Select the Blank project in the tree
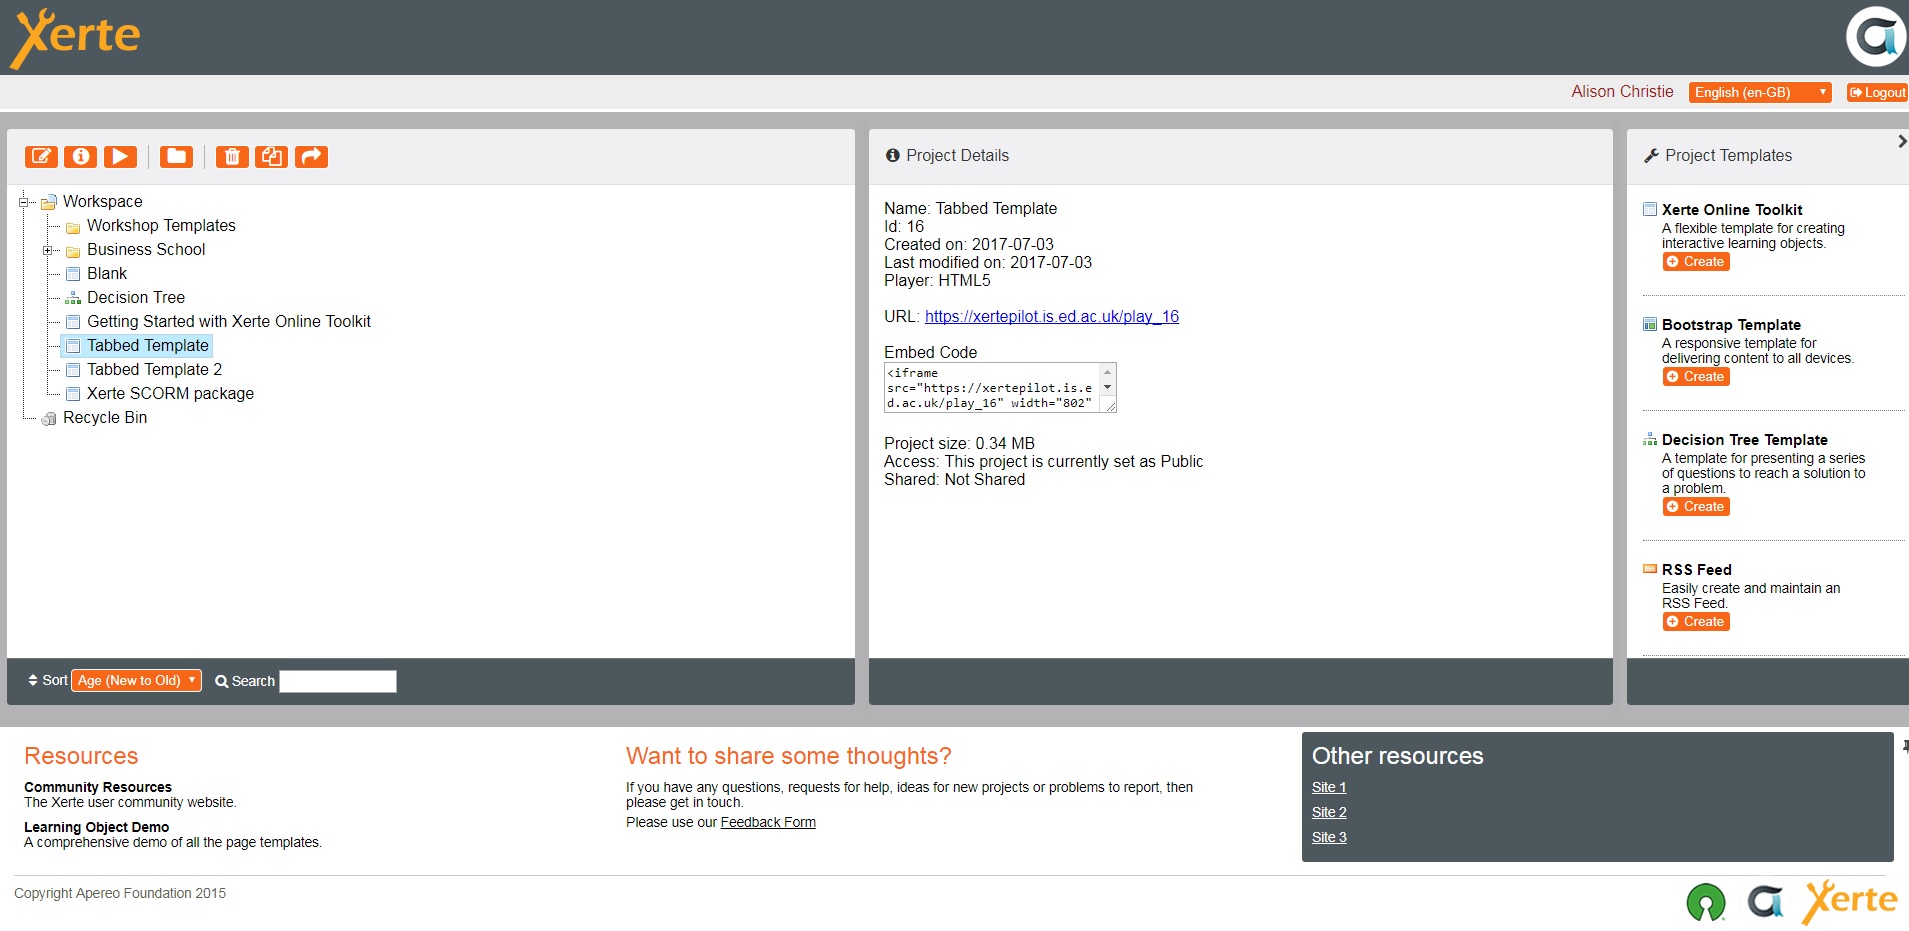This screenshot has height=931, width=1909. pyautogui.click(x=107, y=274)
